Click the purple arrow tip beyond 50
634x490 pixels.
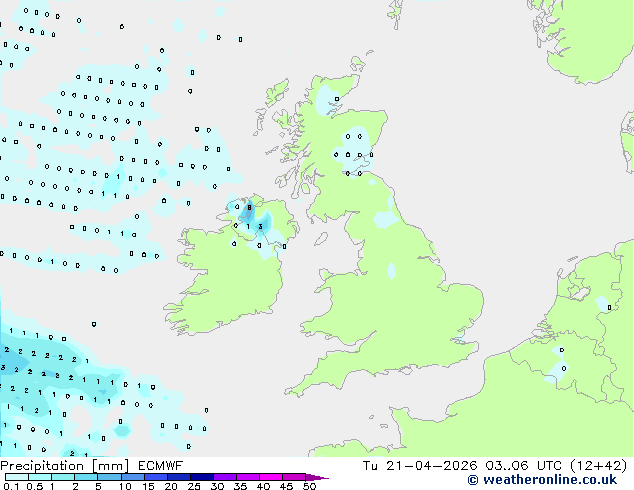[317, 477]
